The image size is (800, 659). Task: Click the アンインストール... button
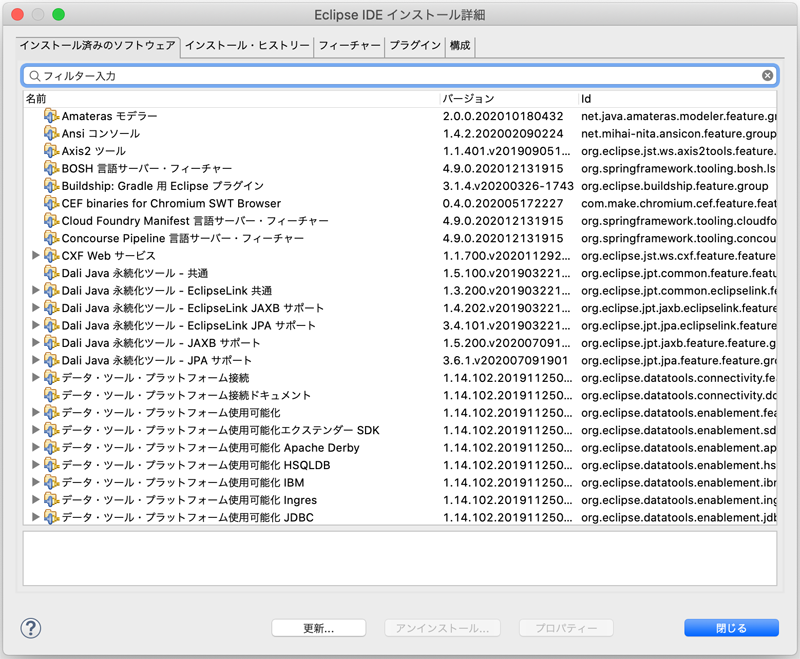(442, 628)
